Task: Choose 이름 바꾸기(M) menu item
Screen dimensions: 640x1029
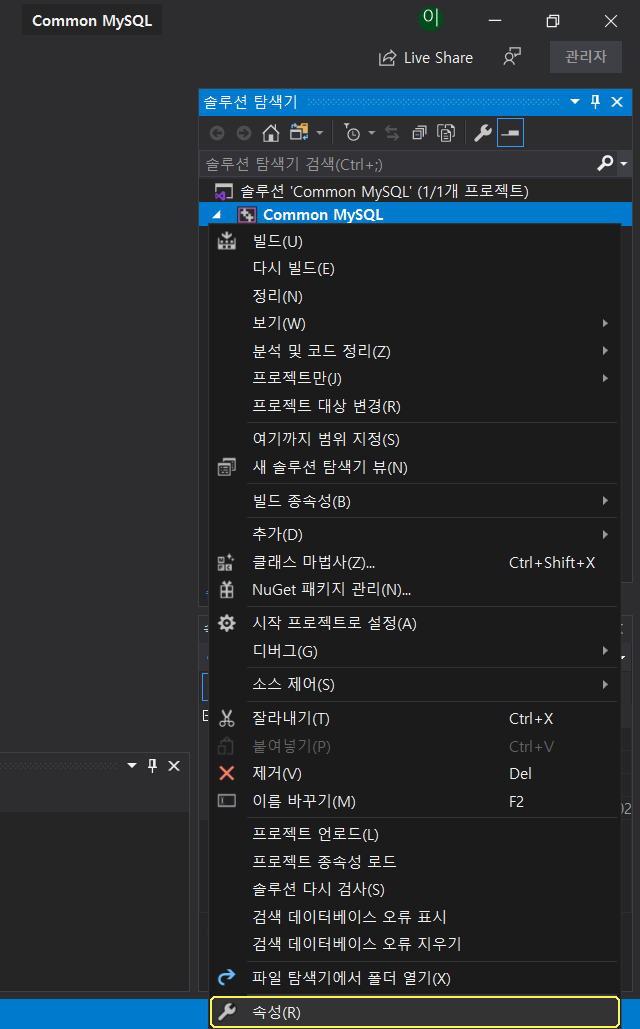Action: click(414, 801)
